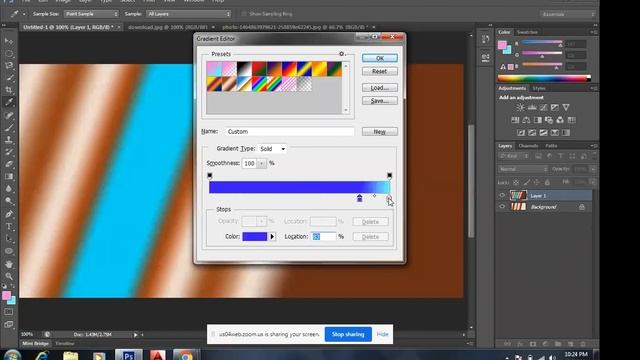Viewport: 640px width, 360px height.
Task: Add a Levels adjustment
Action: click(532, 107)
